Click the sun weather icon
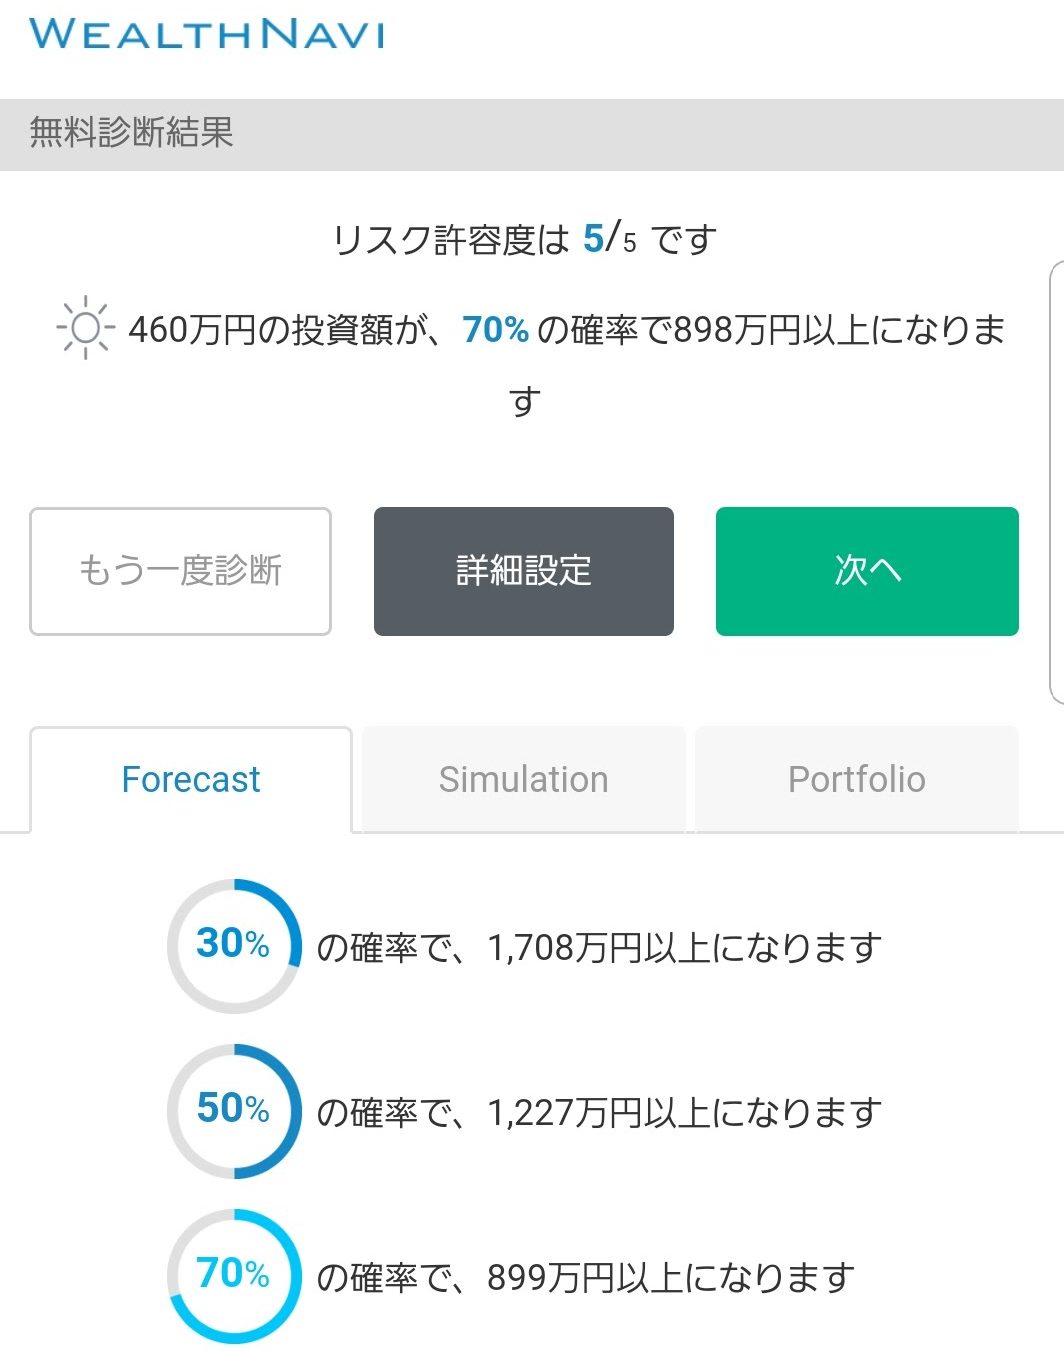 [x=86, y=327]
